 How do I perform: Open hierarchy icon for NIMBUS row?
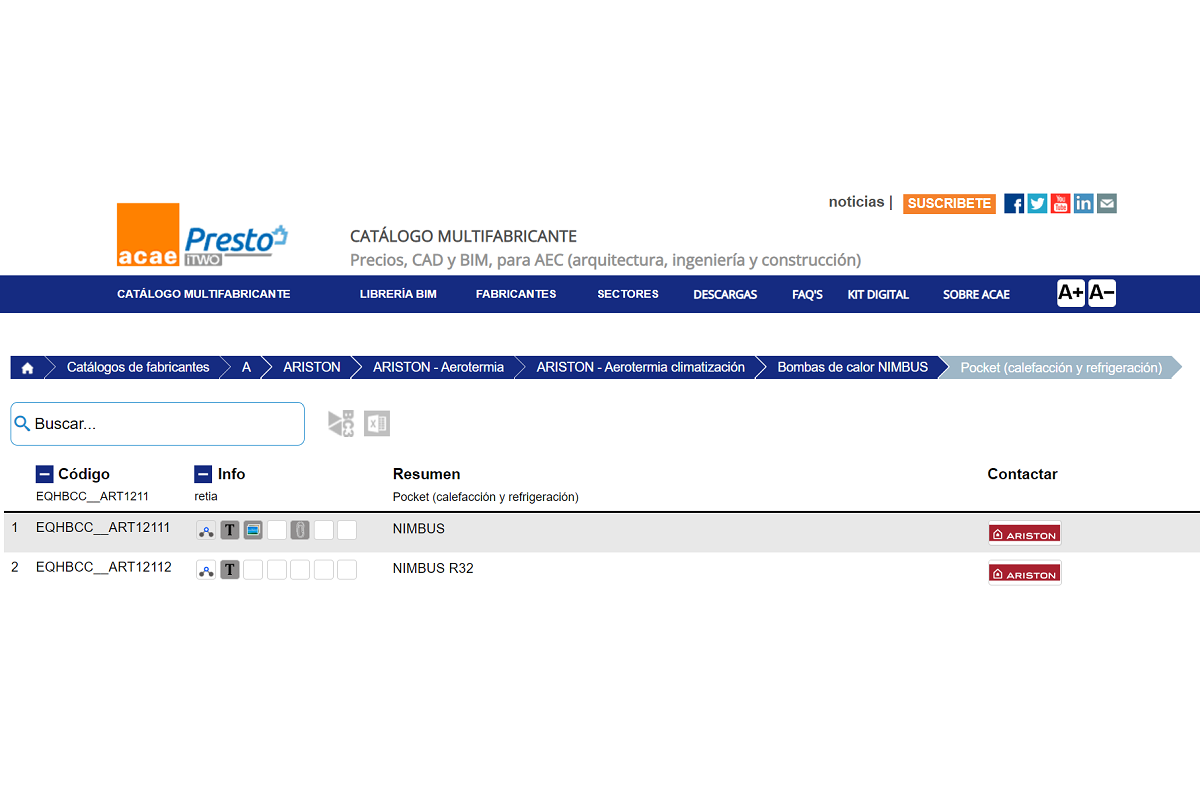206,530
